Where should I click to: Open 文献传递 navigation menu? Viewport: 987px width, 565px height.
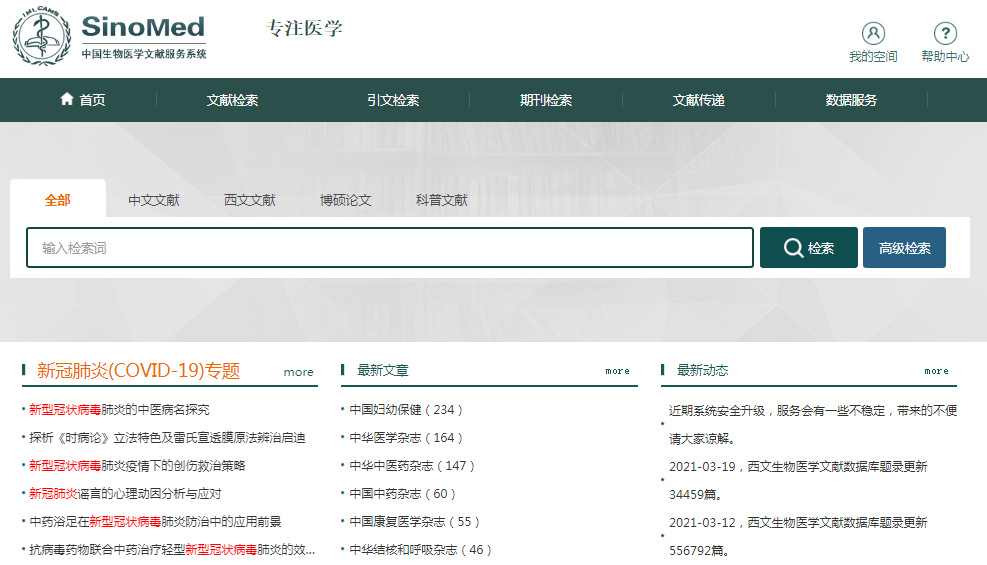[699, 100]
